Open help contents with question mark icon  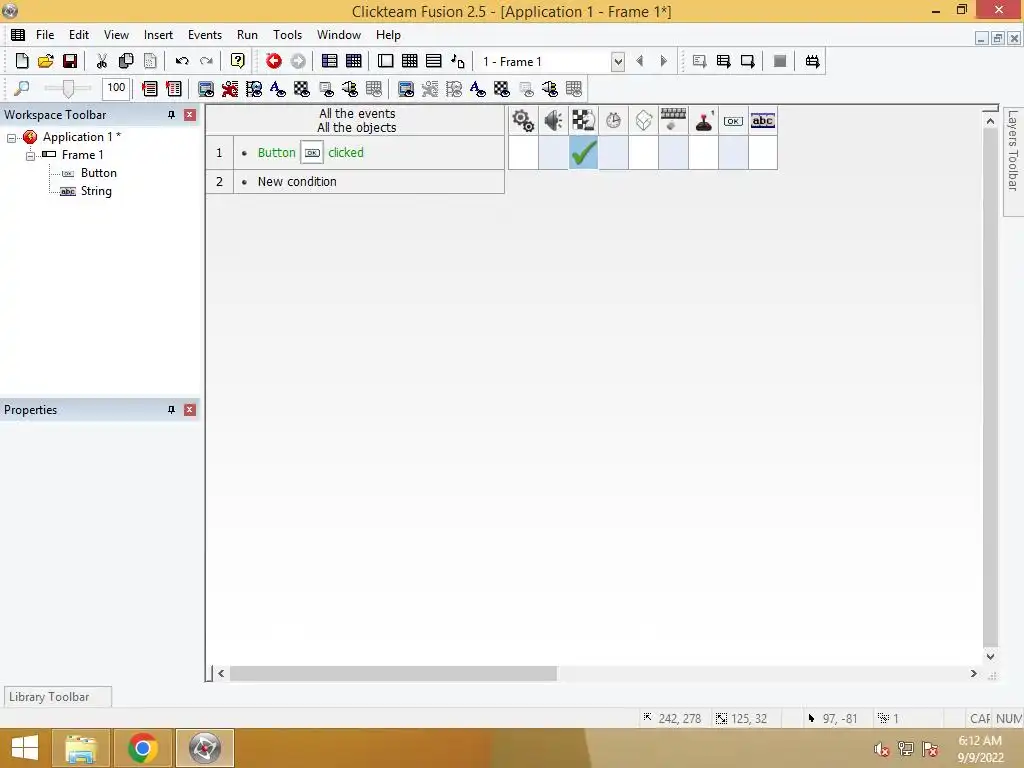pyautogui.click(x=238, y=61)
